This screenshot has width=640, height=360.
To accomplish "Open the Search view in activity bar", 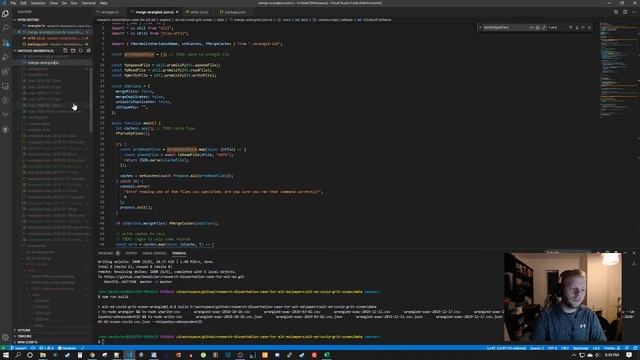I will pyautogui.click(x=5, y=28).
